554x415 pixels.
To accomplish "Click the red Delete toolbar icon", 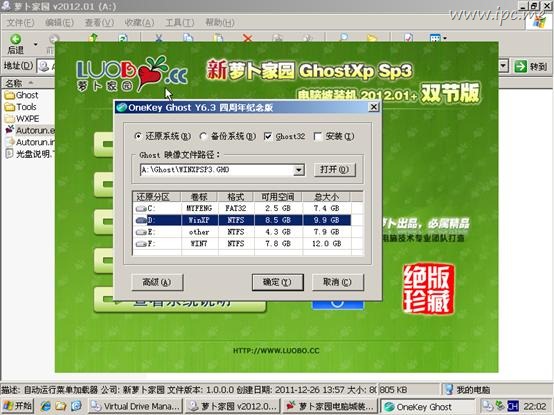I will click(x=248, y=38).
